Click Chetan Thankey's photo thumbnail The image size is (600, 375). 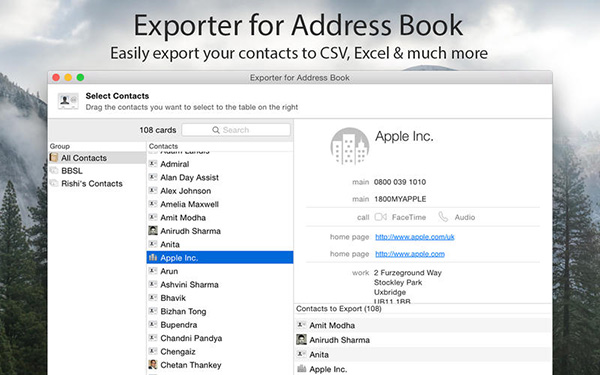click(x=153, y=364)
